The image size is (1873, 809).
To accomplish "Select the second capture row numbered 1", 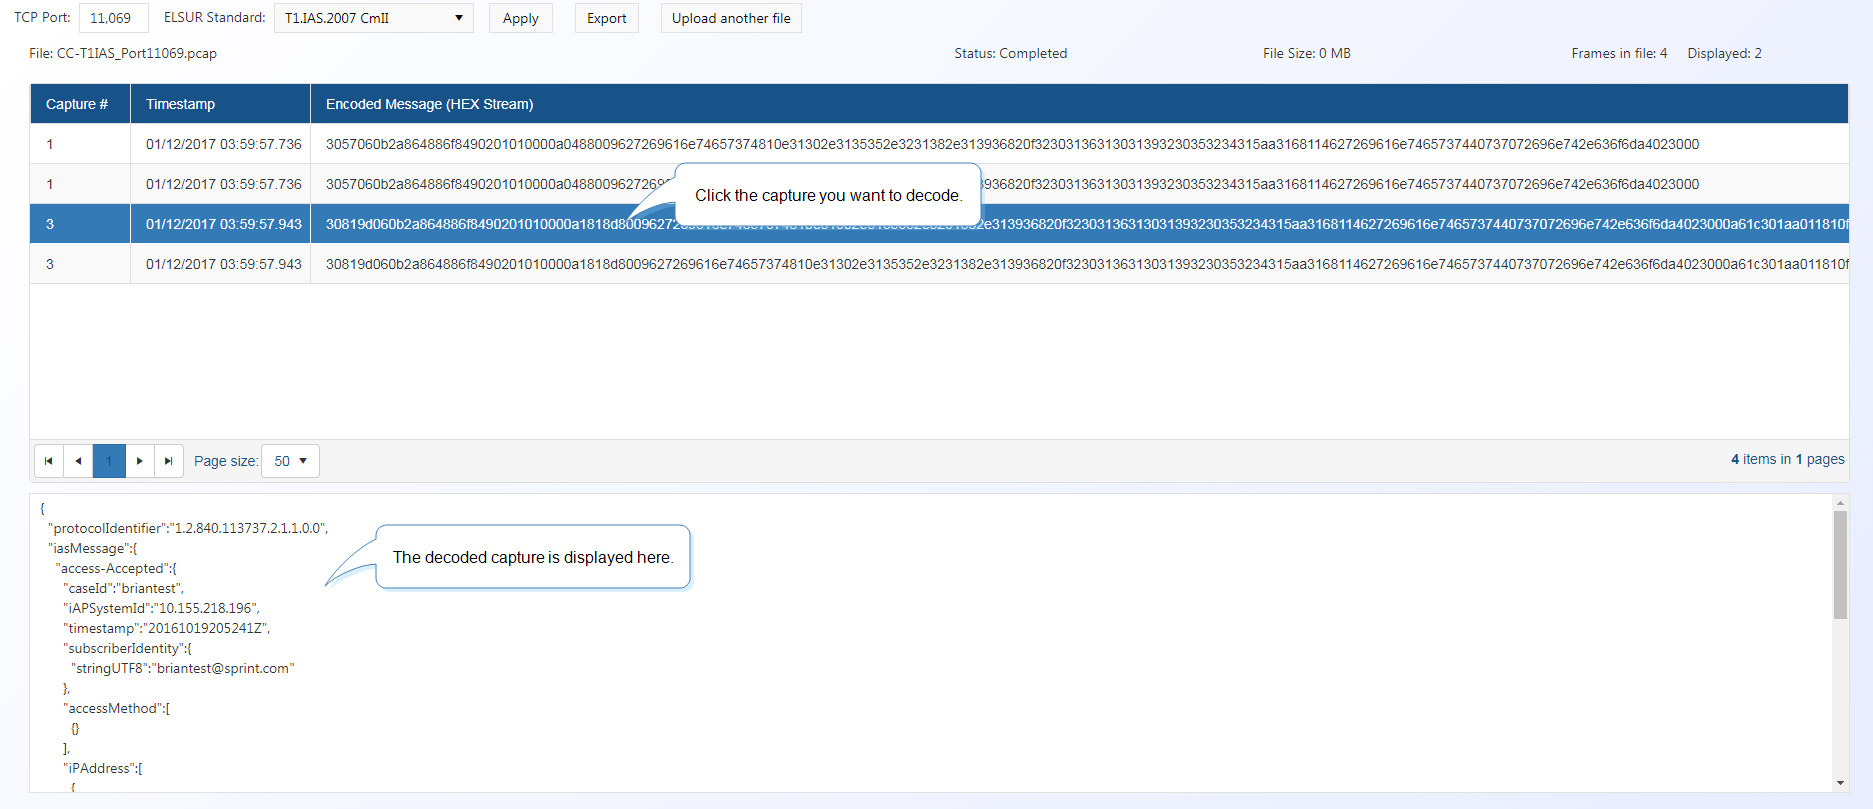I will pos(223,184).
